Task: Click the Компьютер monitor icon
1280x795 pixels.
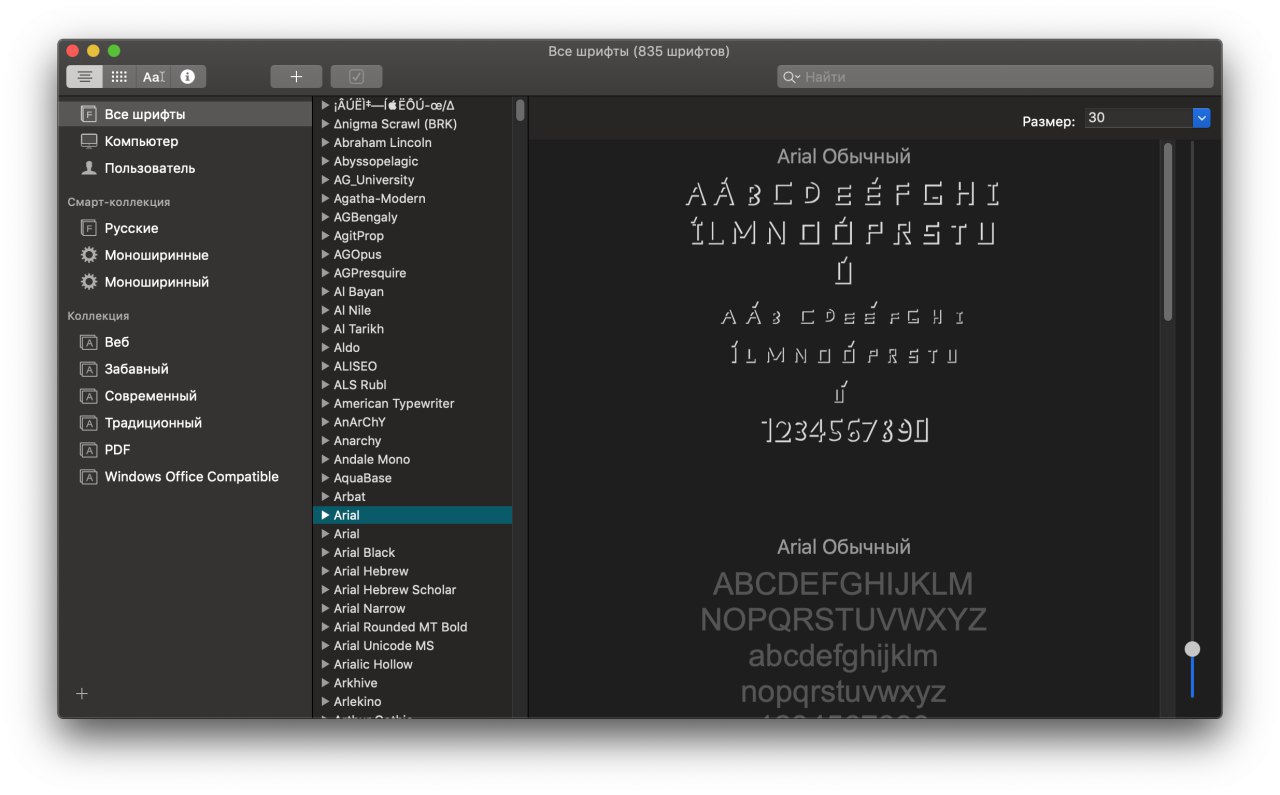Action: (x=89, y=141)
